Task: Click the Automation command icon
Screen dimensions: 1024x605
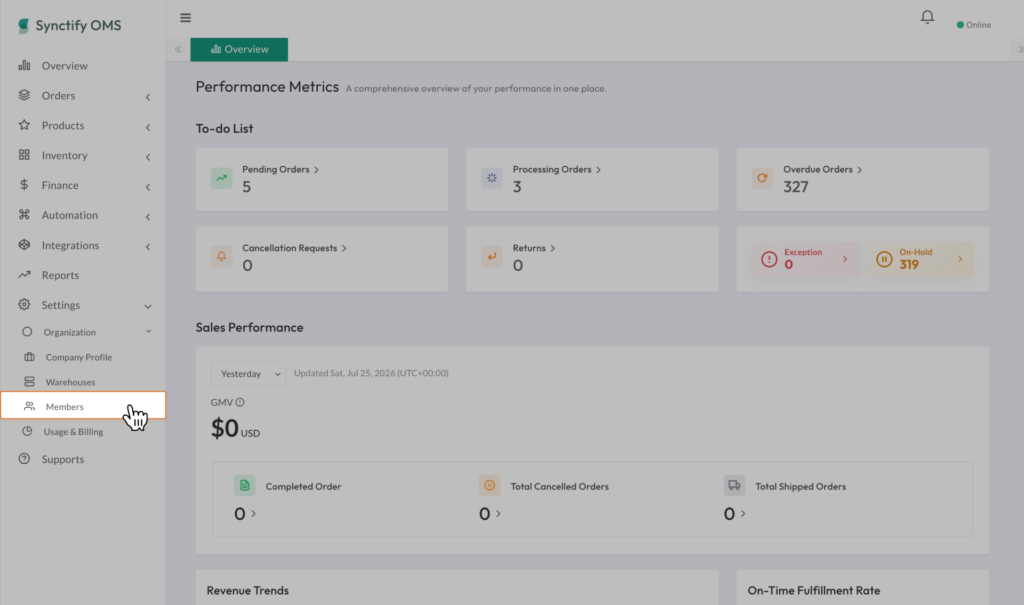Action: [24, 214]
